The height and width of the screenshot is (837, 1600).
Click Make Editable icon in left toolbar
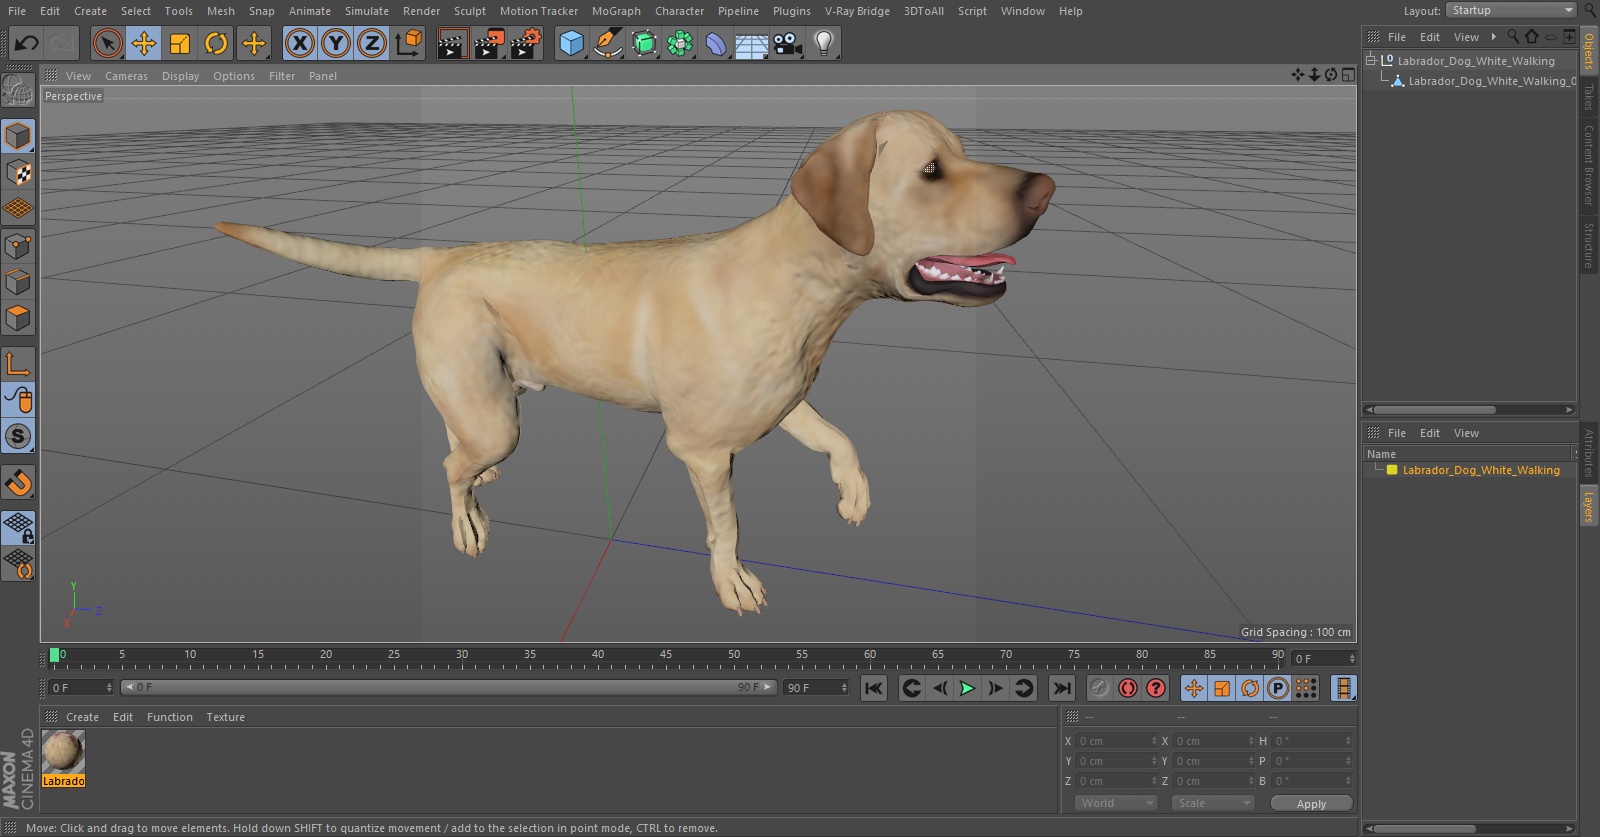click(18, 91)
